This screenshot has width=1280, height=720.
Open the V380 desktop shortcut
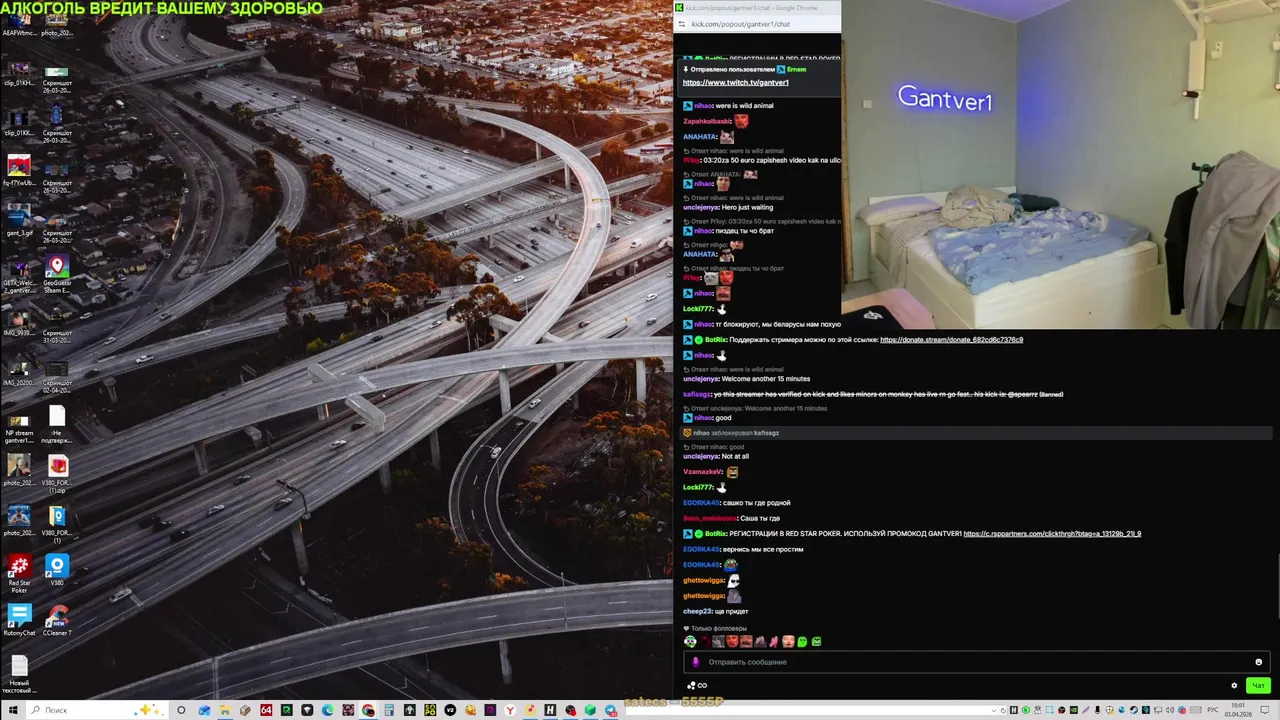[57, 571]
